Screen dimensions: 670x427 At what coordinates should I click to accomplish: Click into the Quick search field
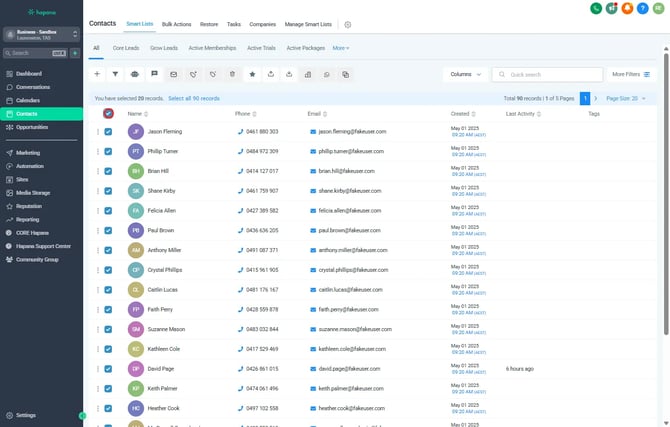[552, 74]
